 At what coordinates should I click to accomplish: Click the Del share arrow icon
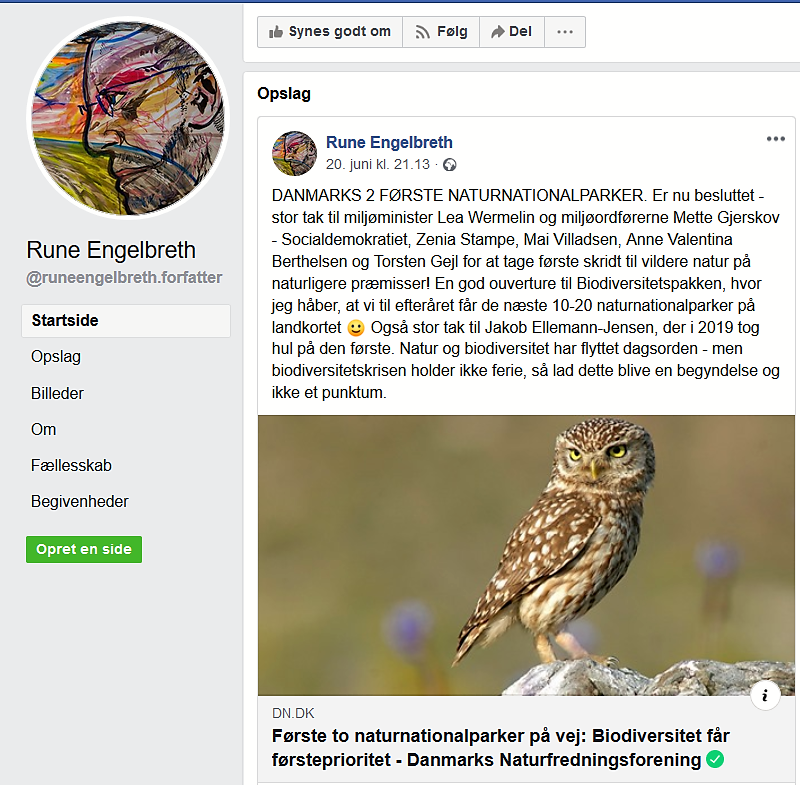(x=497, y=32)
